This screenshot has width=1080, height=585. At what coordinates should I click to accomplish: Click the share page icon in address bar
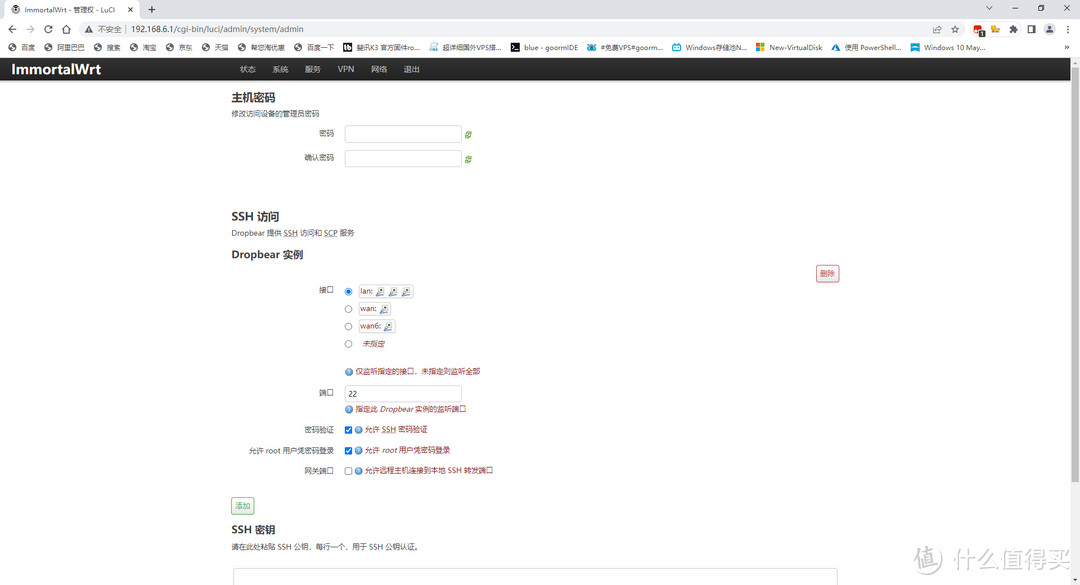(x=937, y=29)
